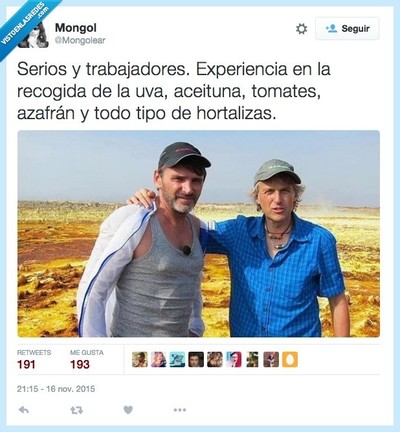View the 191 retweets list
This screenshot has width=400, height=432.
[34, 360]
